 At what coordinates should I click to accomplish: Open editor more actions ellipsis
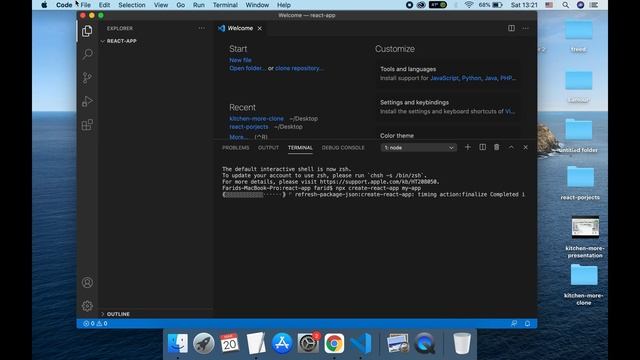coord(525,28)
